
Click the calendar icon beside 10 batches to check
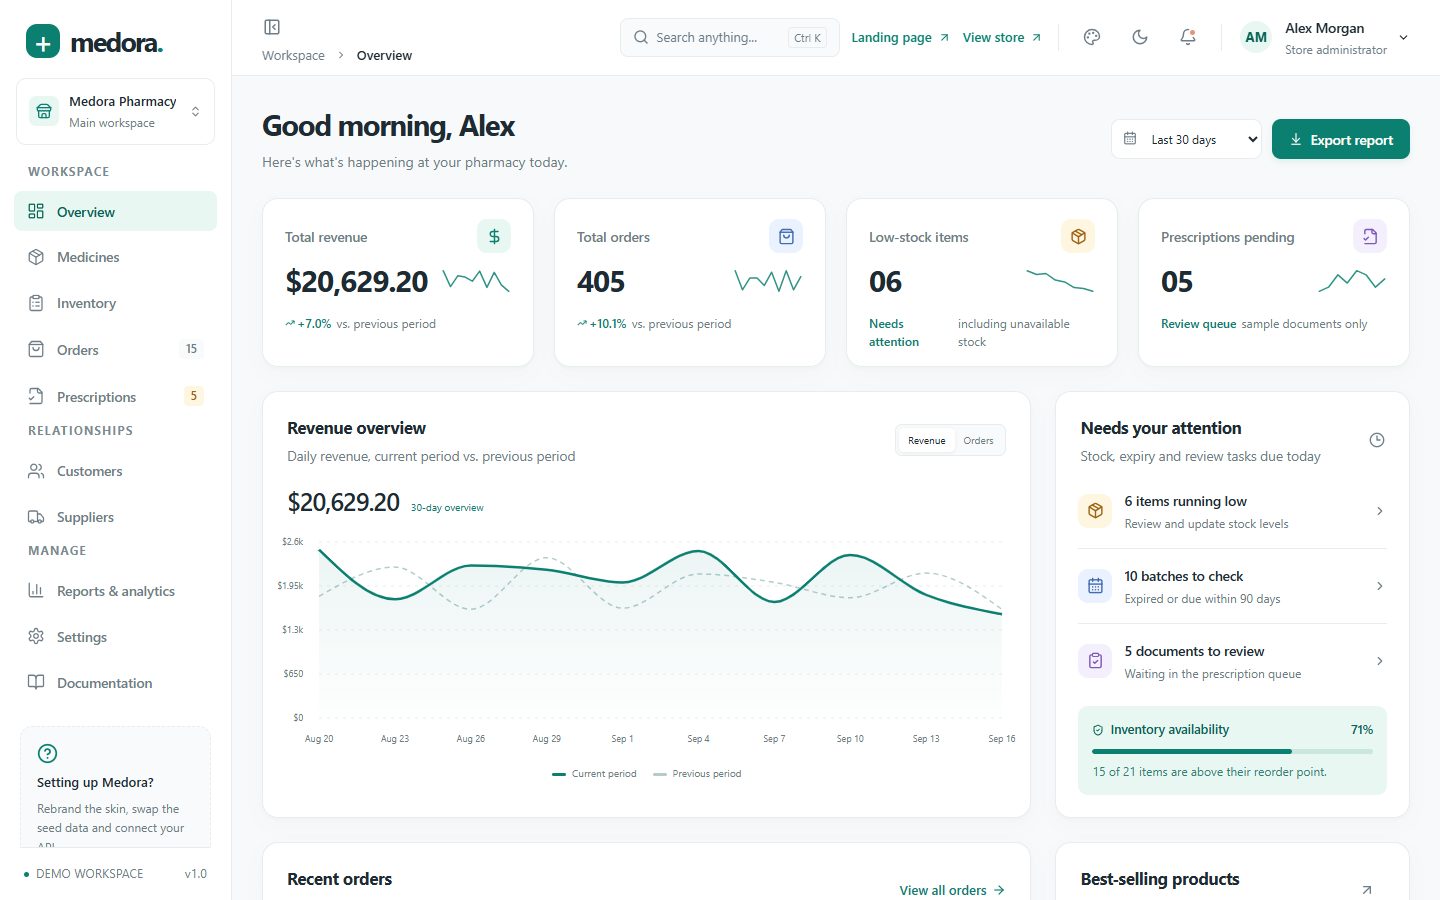1095,586
